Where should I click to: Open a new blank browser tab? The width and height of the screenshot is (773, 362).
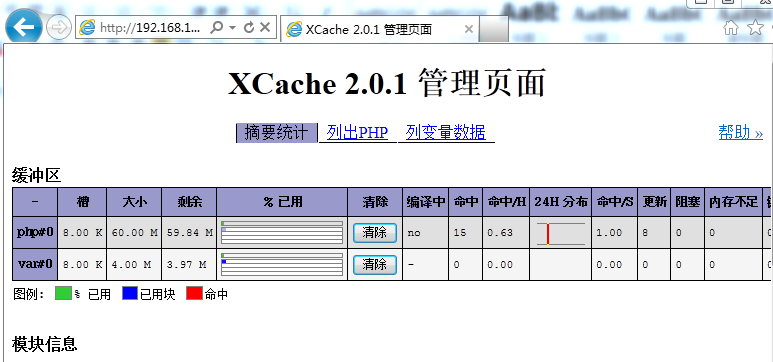tap(493, 29)
